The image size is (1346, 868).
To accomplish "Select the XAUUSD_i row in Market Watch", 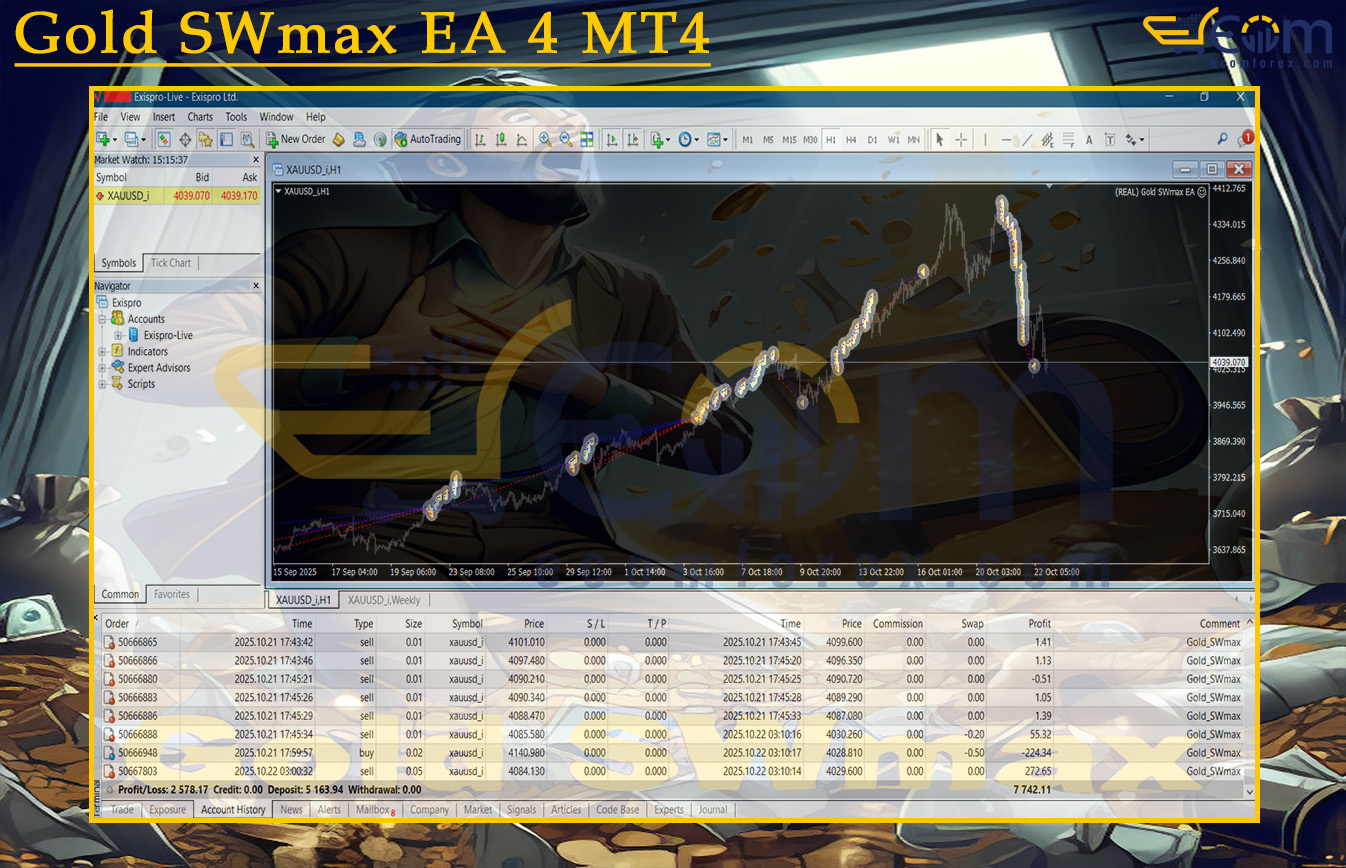I will [128, 196].
